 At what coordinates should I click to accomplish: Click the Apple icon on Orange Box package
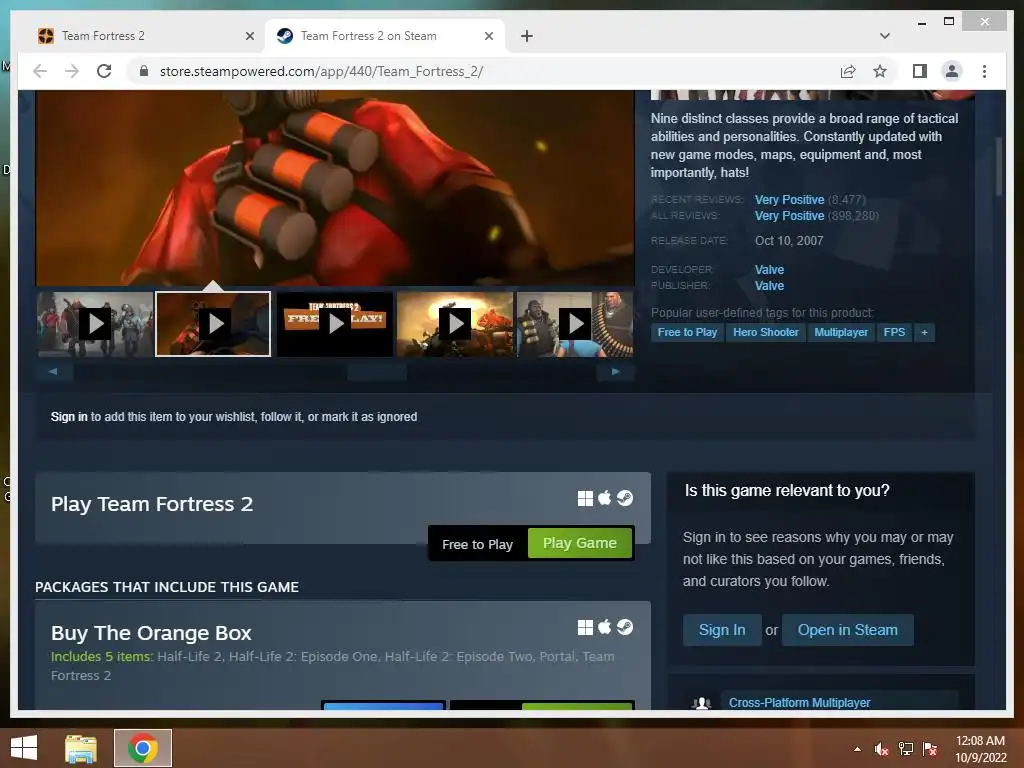pyautogui.click(x=605, y=628)
